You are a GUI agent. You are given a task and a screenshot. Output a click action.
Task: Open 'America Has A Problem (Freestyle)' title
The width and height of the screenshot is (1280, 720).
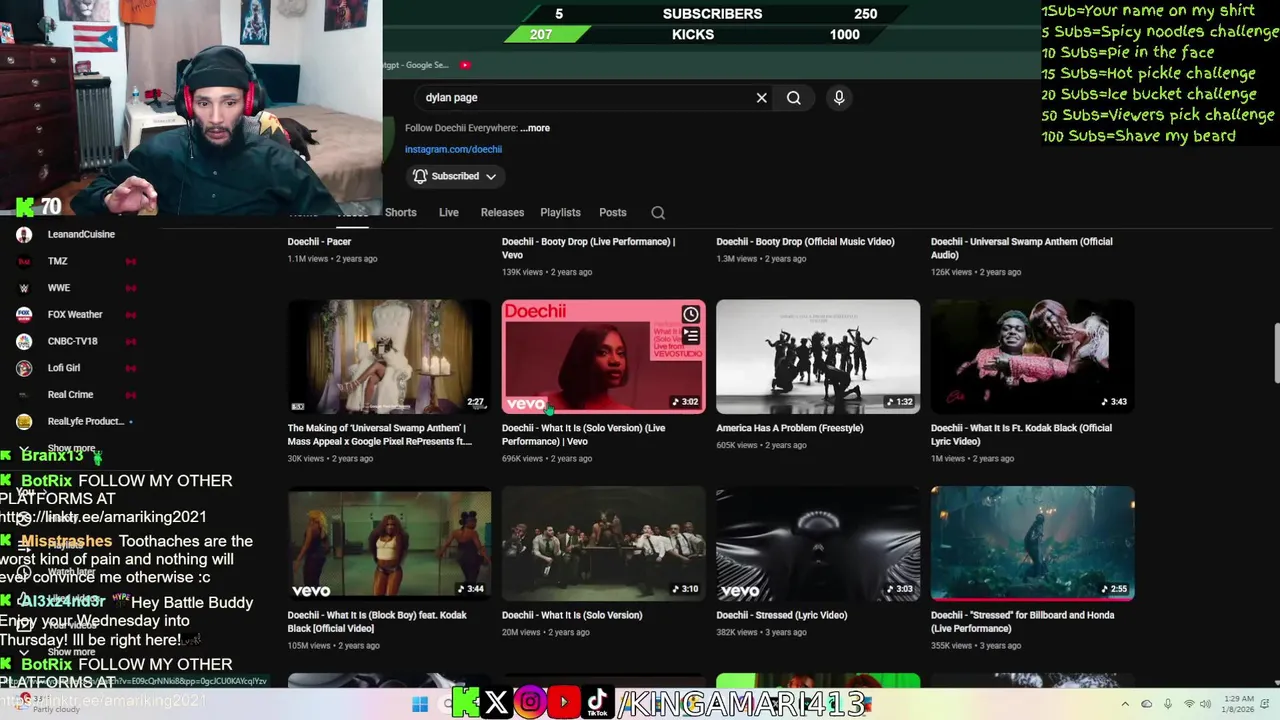790,428
